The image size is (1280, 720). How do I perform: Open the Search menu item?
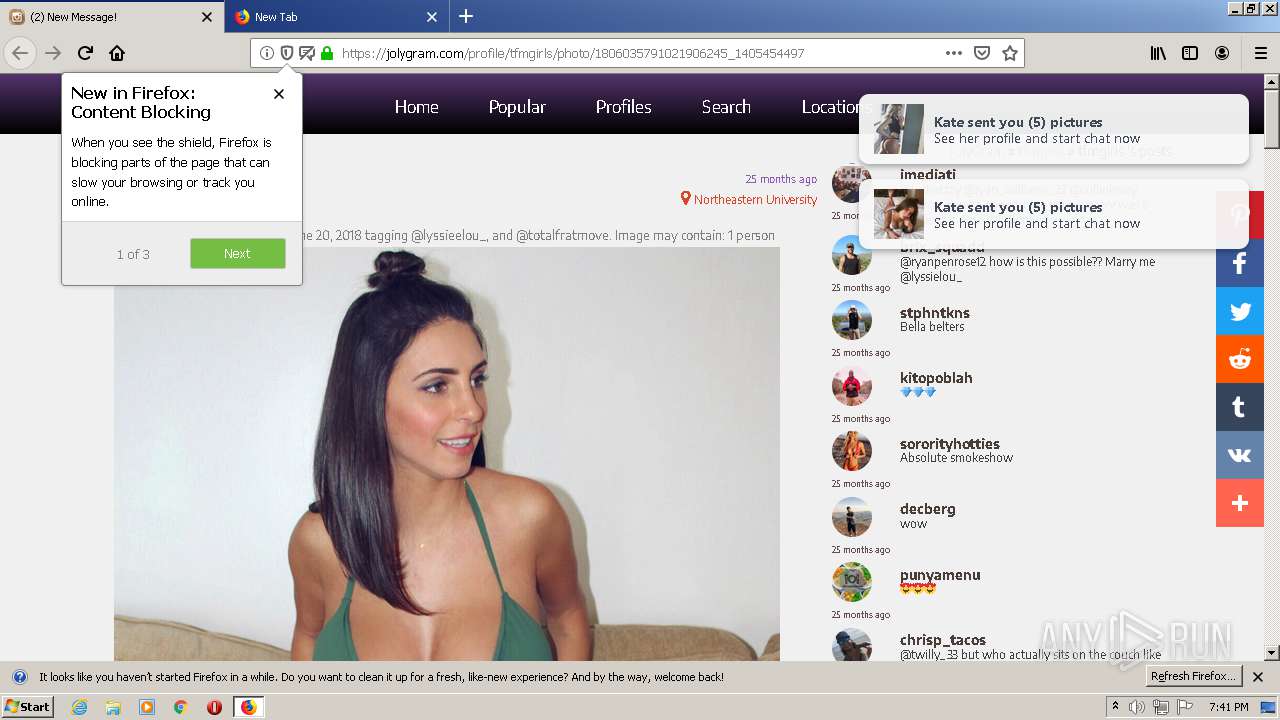pos(726,107)
